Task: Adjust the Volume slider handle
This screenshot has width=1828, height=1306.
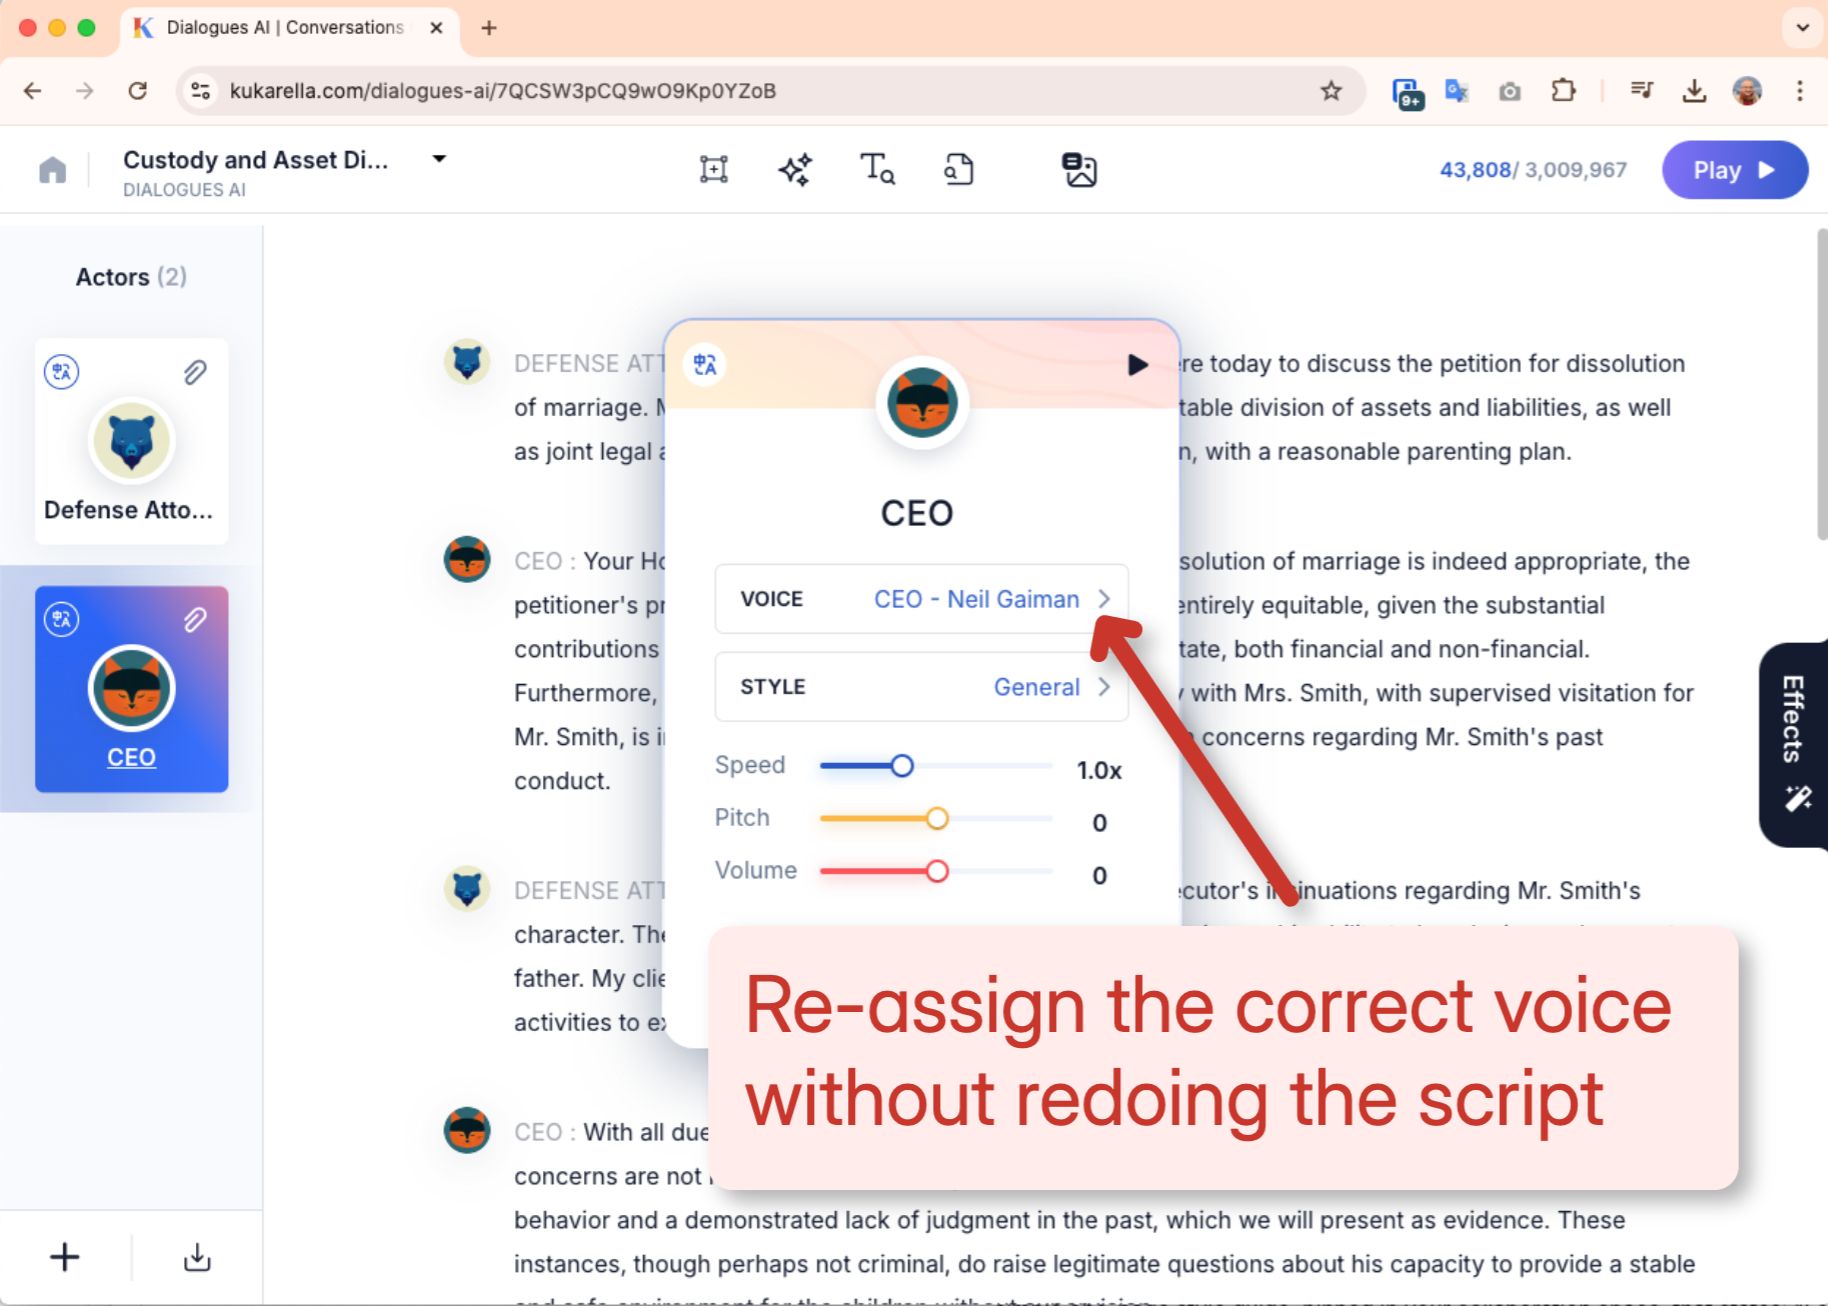Action: 937,872
